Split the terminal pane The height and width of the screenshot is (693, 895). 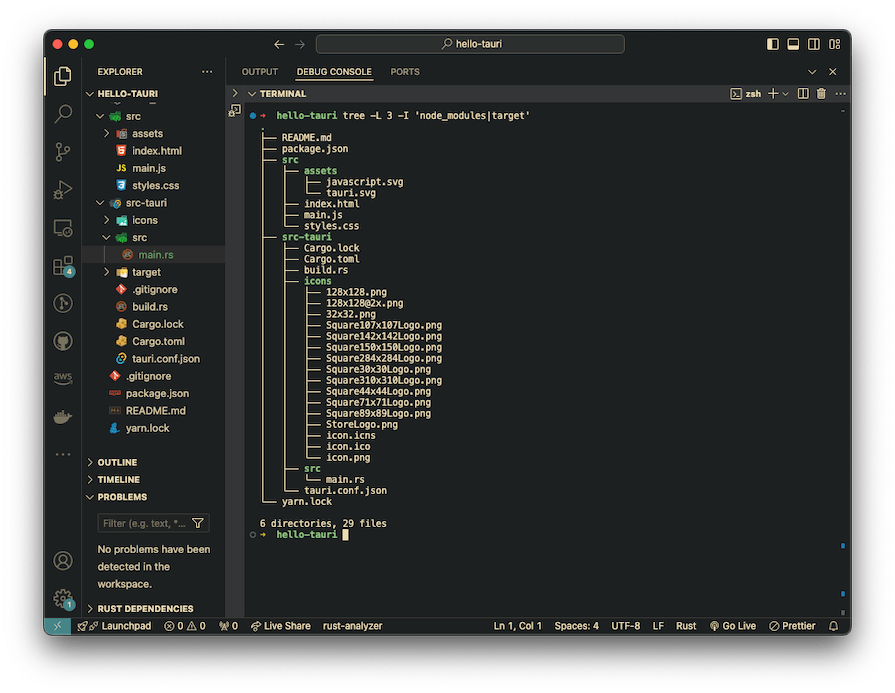(804, 94)
